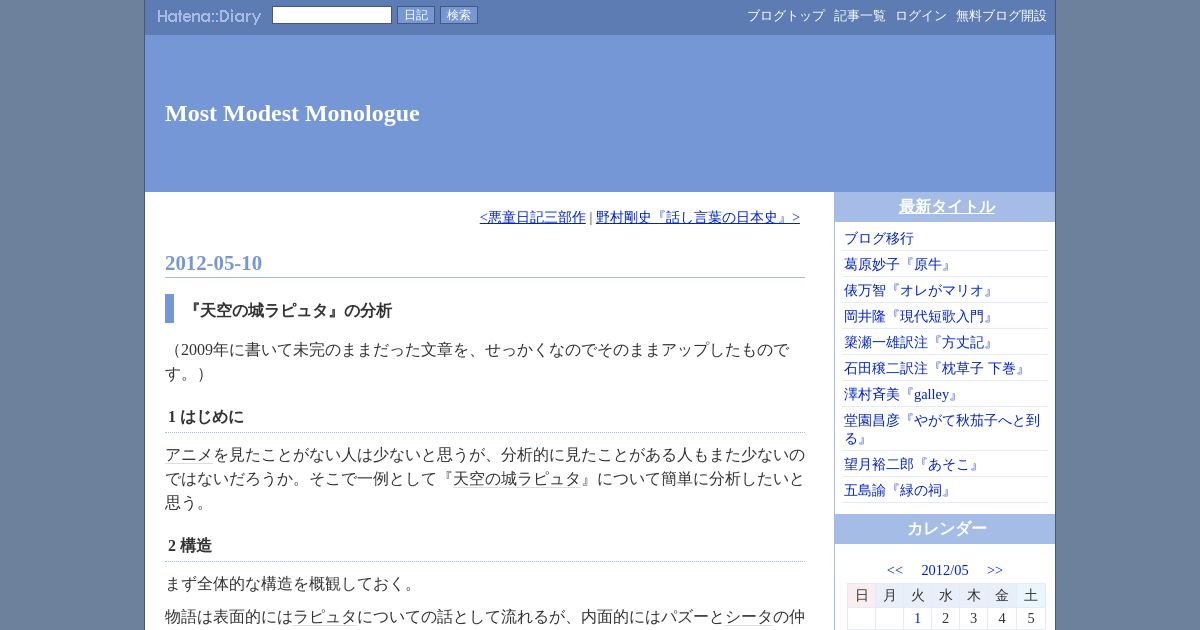Open 無料ブログ開設 link
The height and width of the screenshot is (630, 1200).
click(1001, 16)
